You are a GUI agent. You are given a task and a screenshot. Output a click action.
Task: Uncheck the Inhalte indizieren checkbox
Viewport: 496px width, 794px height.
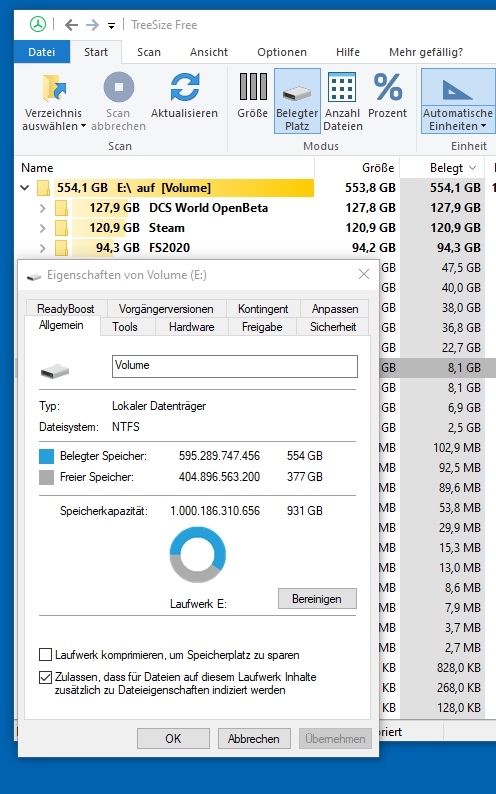(46, 677)
